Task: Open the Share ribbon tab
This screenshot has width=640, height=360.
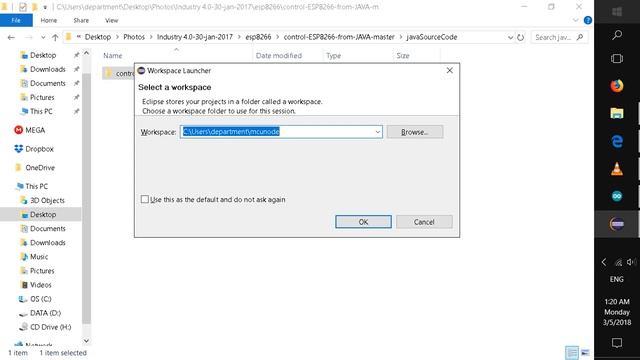Action: coord(81,20)
